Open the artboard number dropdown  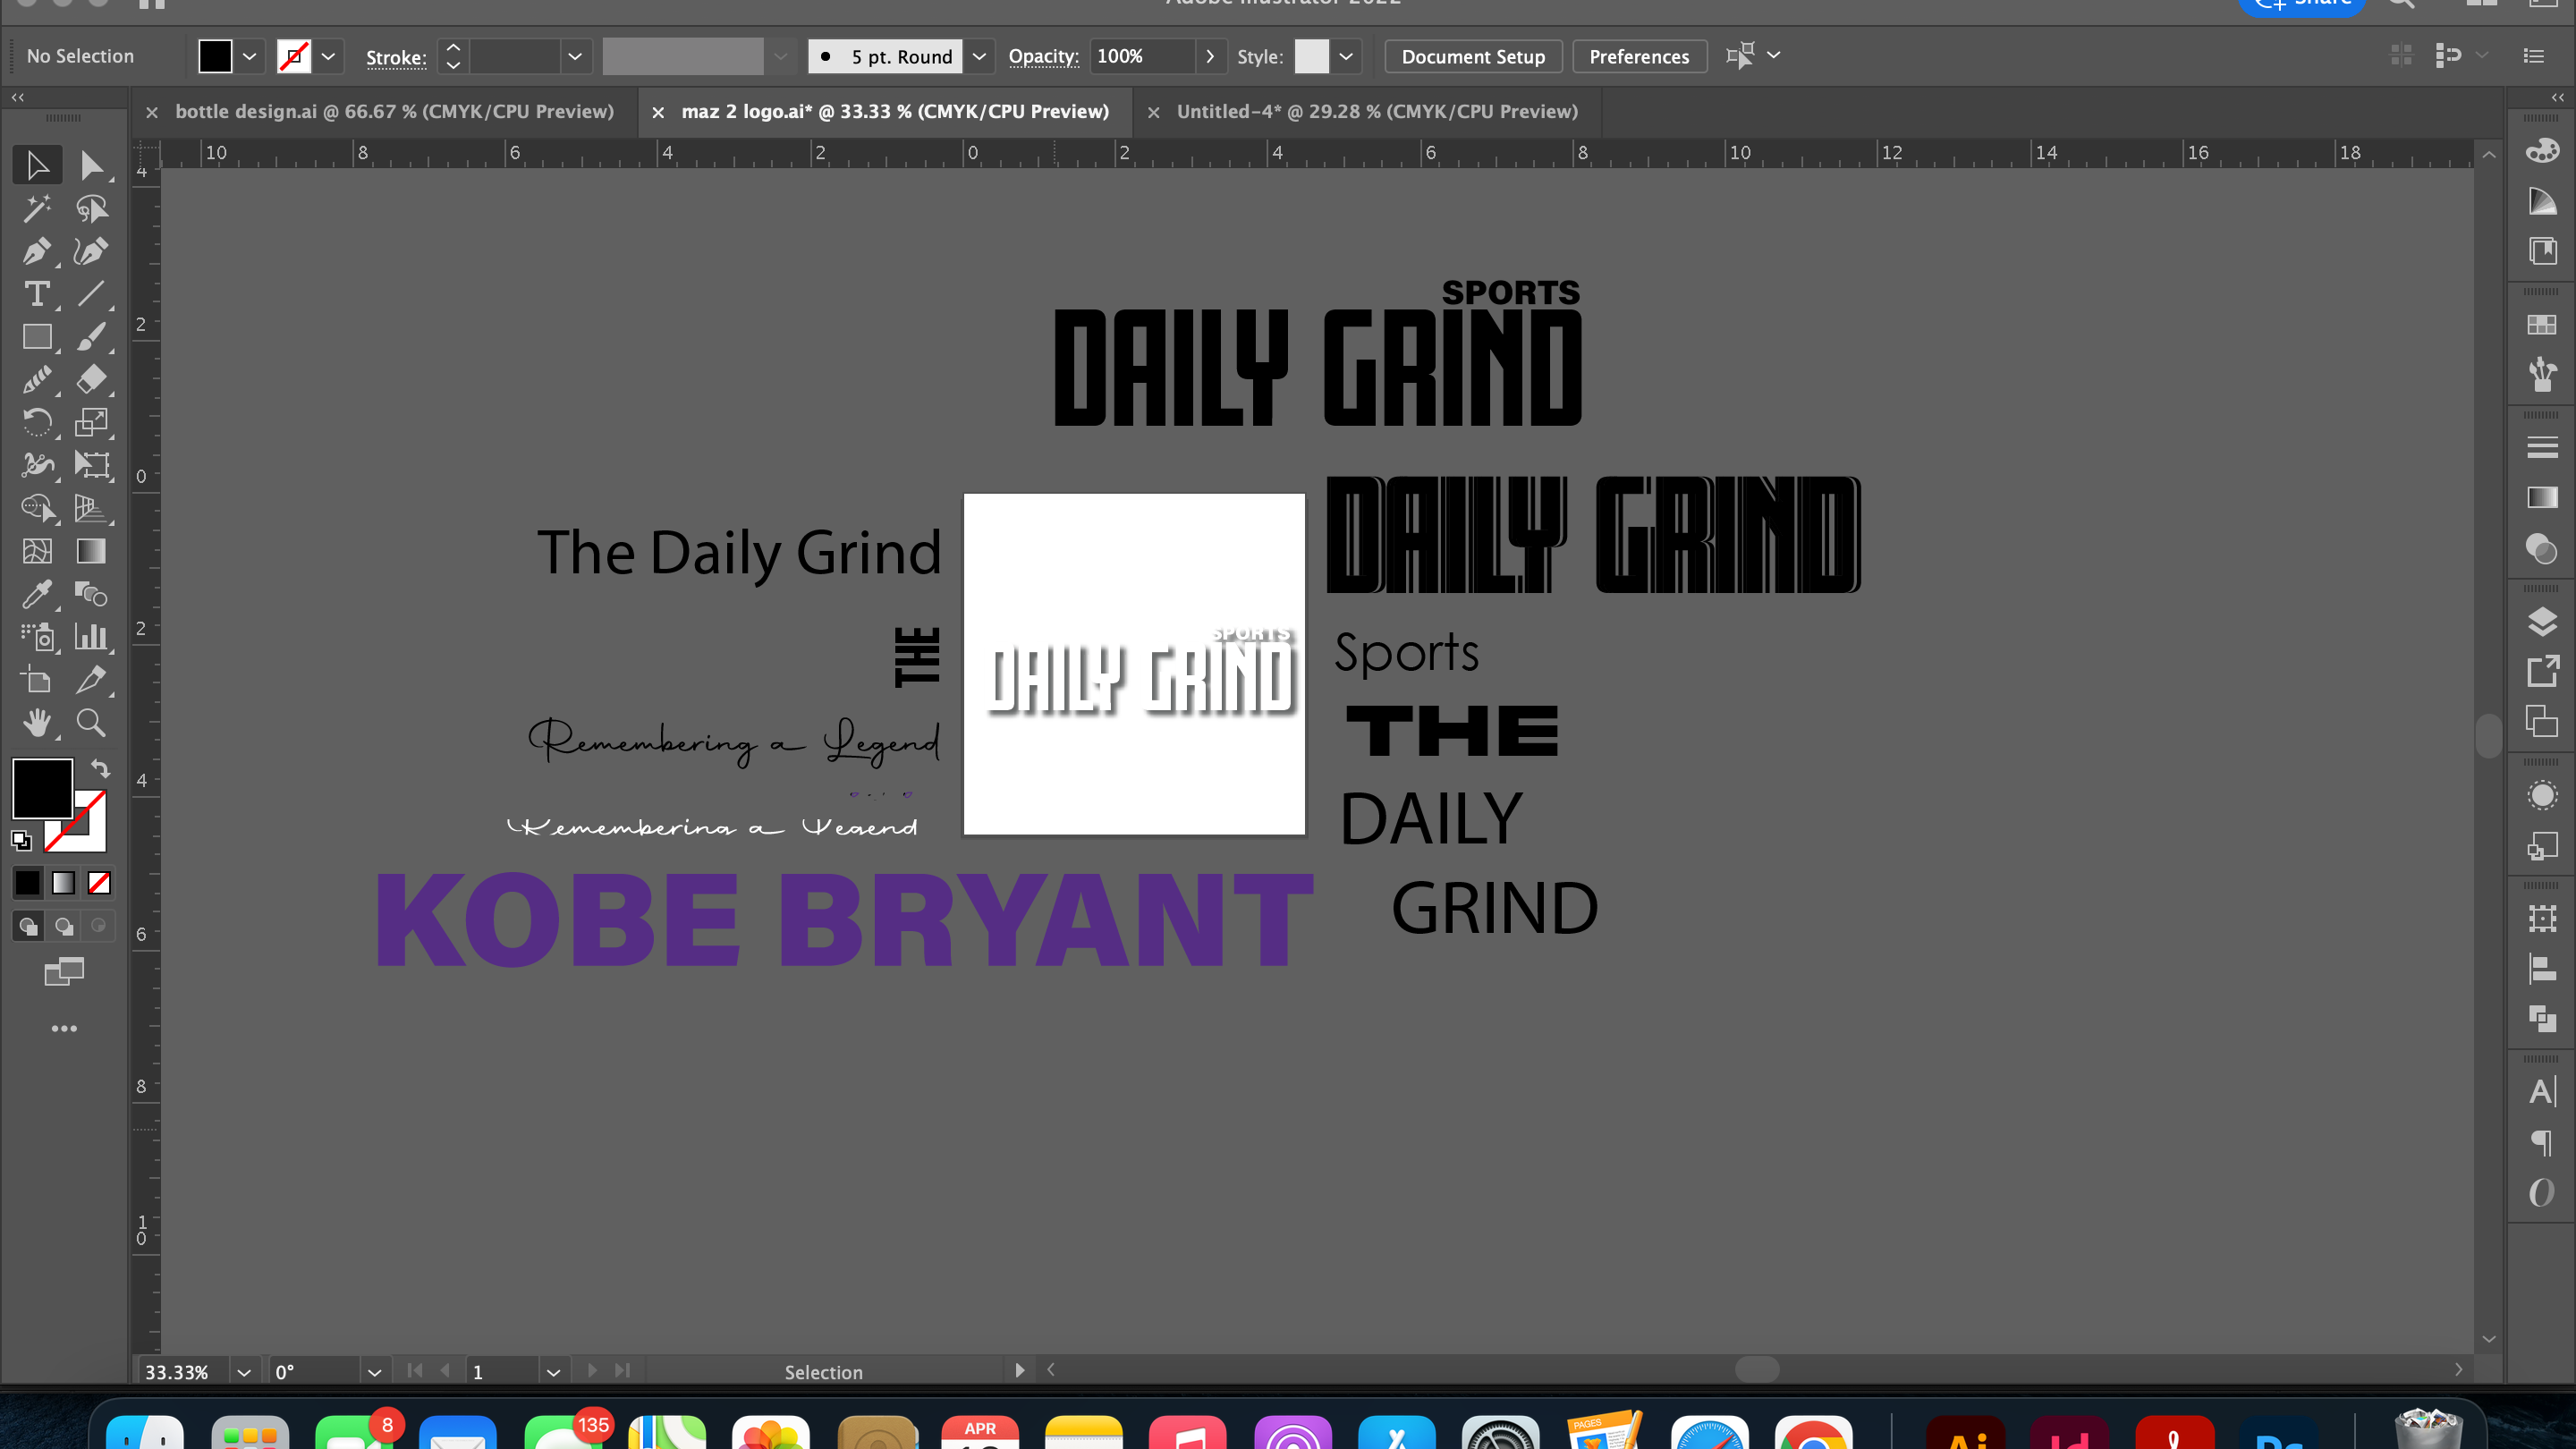tap(553, 1372)
